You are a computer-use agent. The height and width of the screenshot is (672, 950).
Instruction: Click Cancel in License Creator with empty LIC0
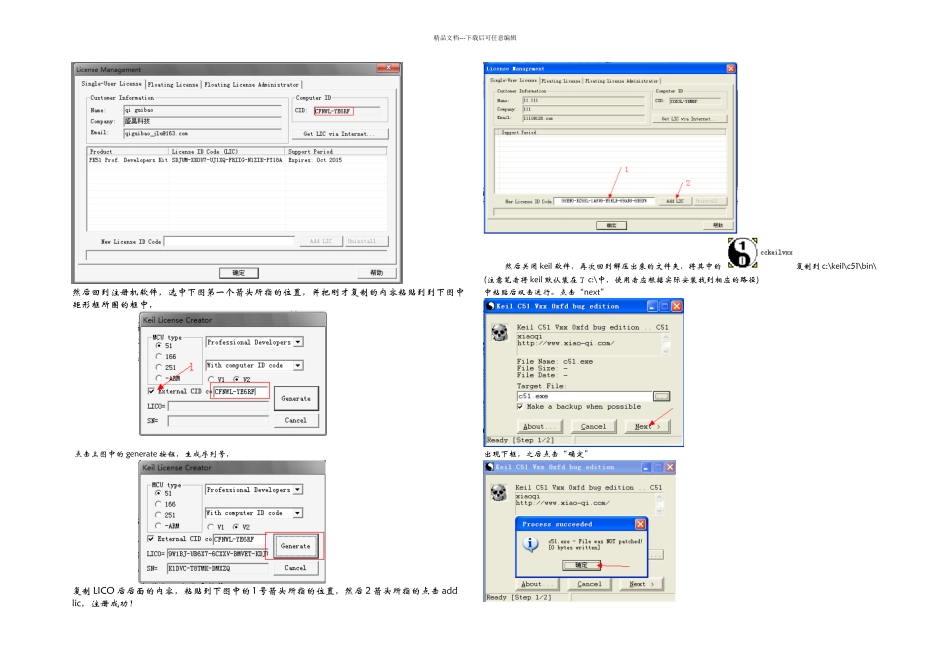click(x=296, y=421)
